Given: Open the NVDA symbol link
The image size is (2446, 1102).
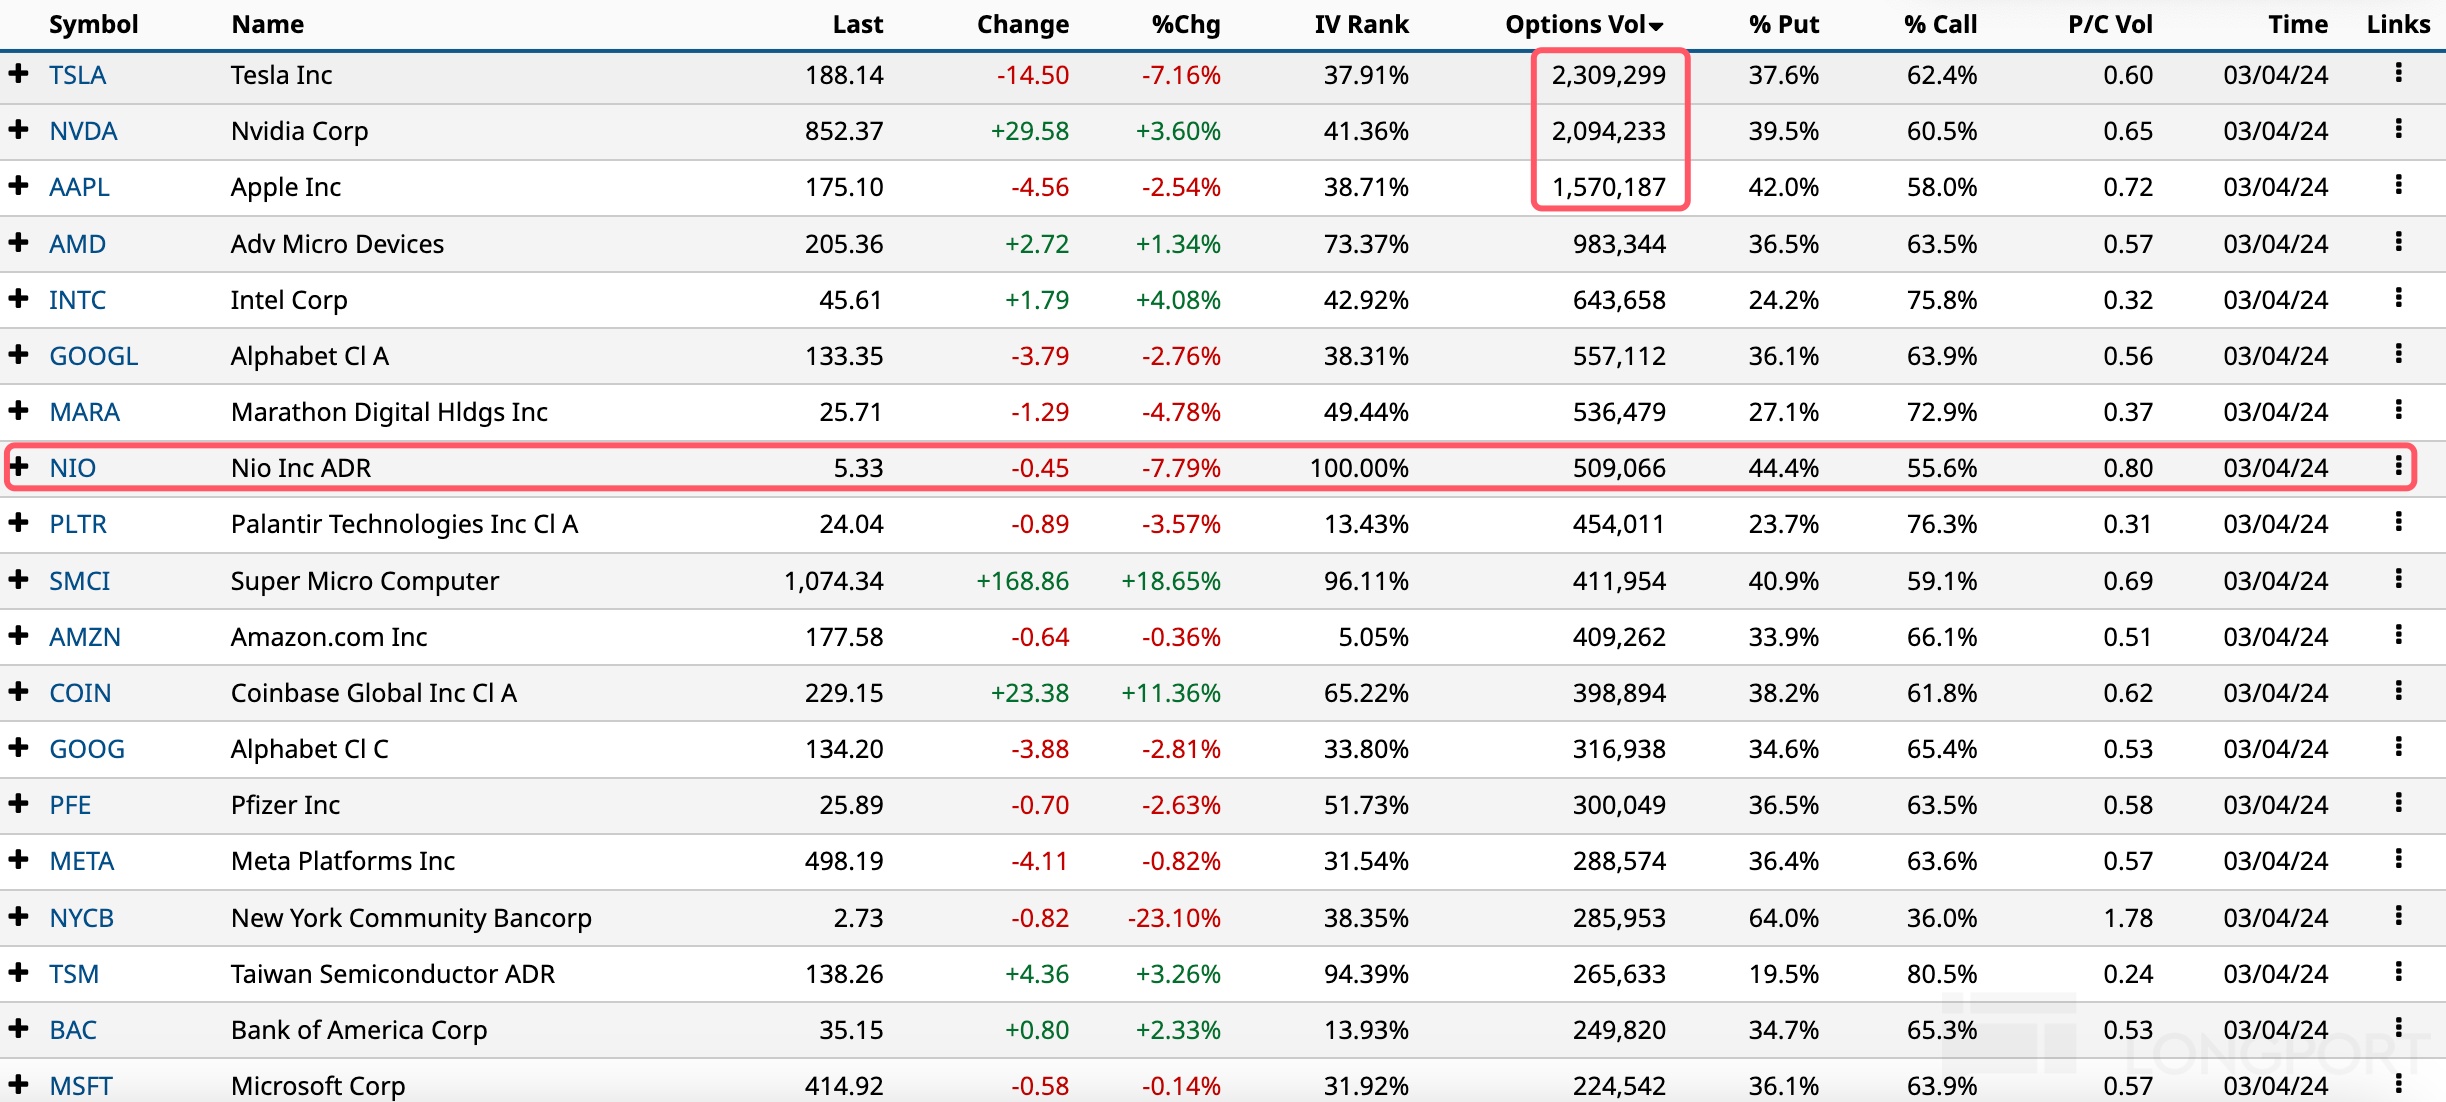Looking at the screenshot, I should (83, 131).
